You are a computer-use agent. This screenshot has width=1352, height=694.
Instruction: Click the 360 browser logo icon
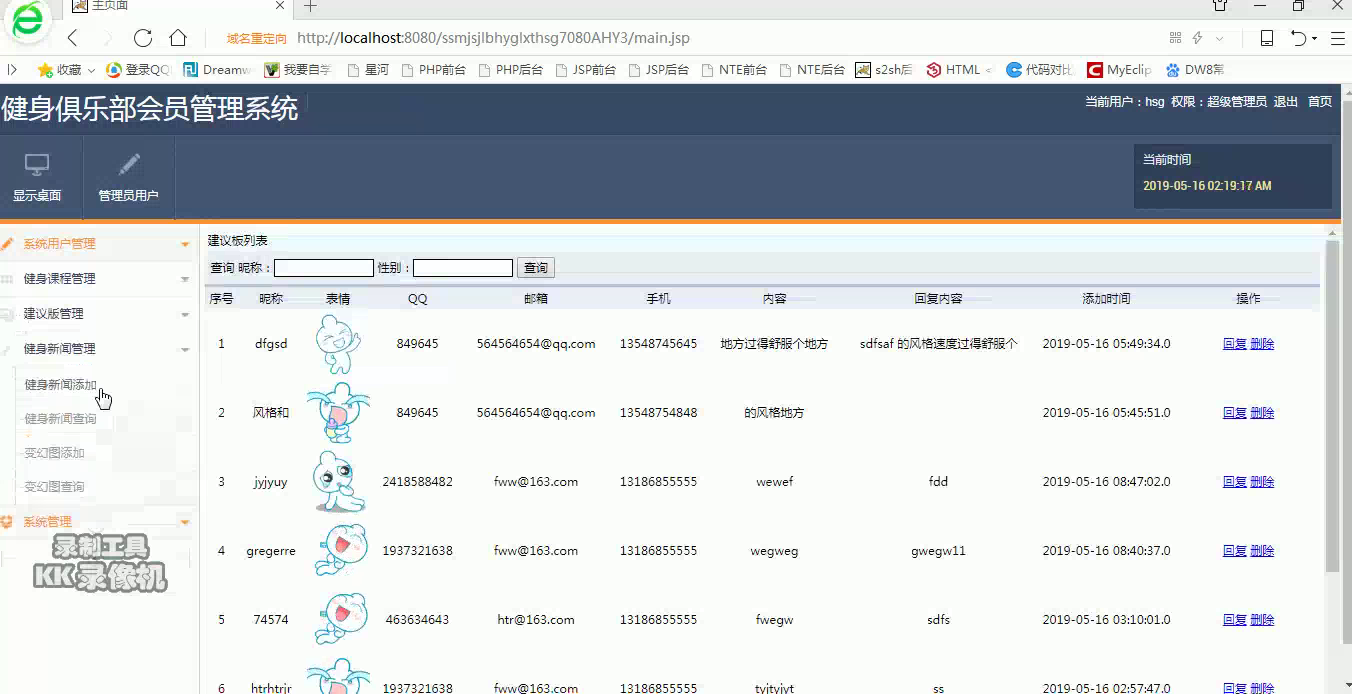[27, 21]
